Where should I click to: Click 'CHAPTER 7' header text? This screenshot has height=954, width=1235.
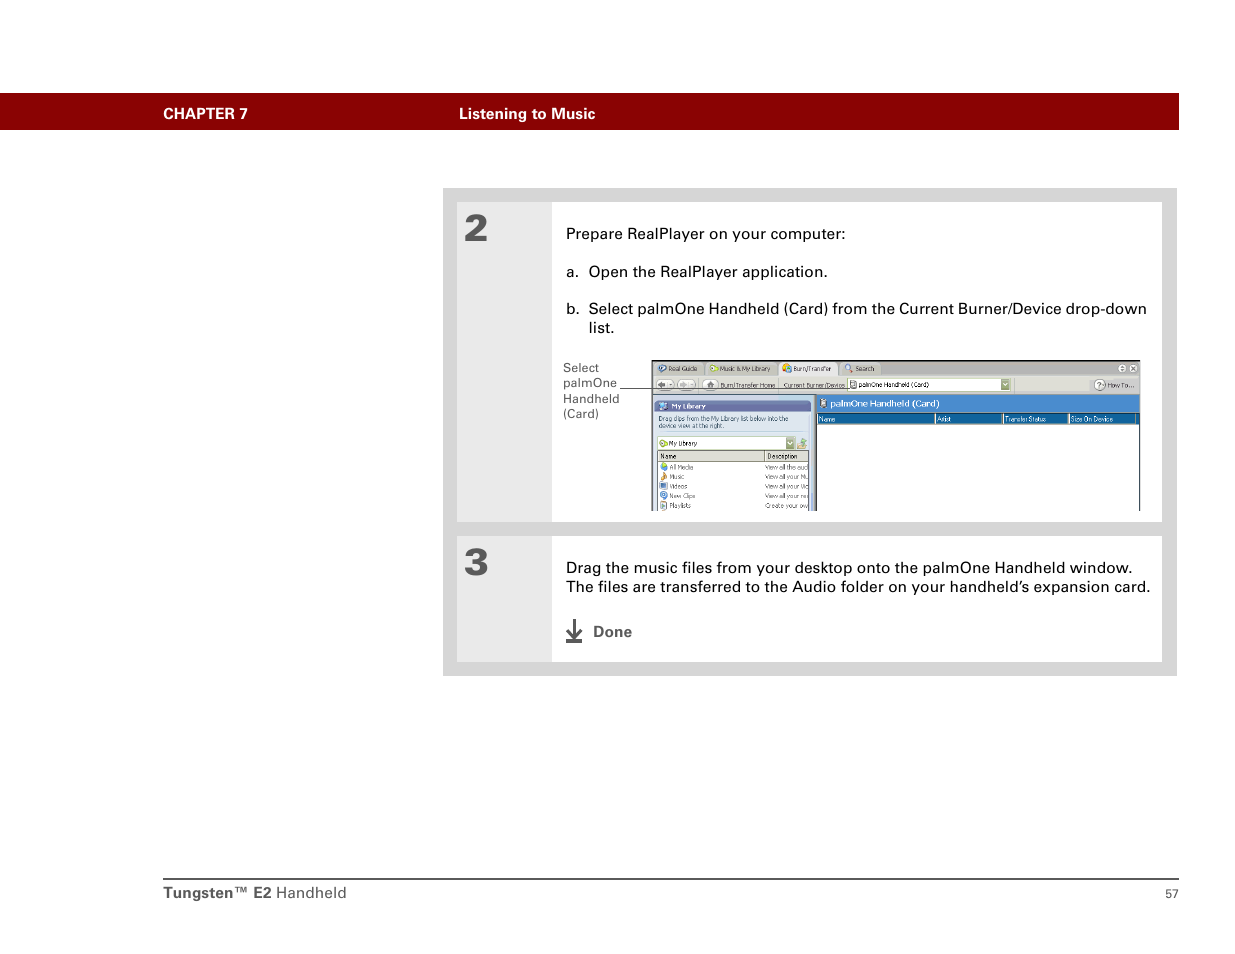click(205, 114)
